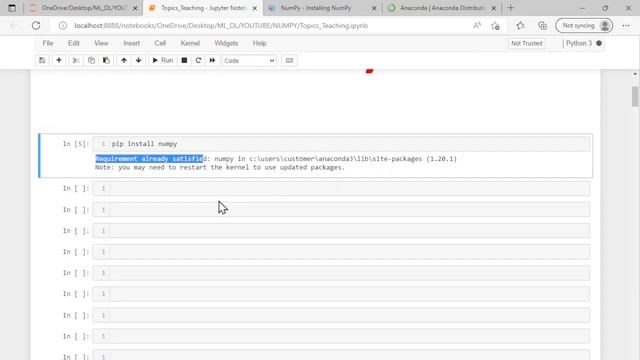The width and height of the screenshot is (640, 360).
Task: Move selected cell up with the arrow
Action: point(124,60)
